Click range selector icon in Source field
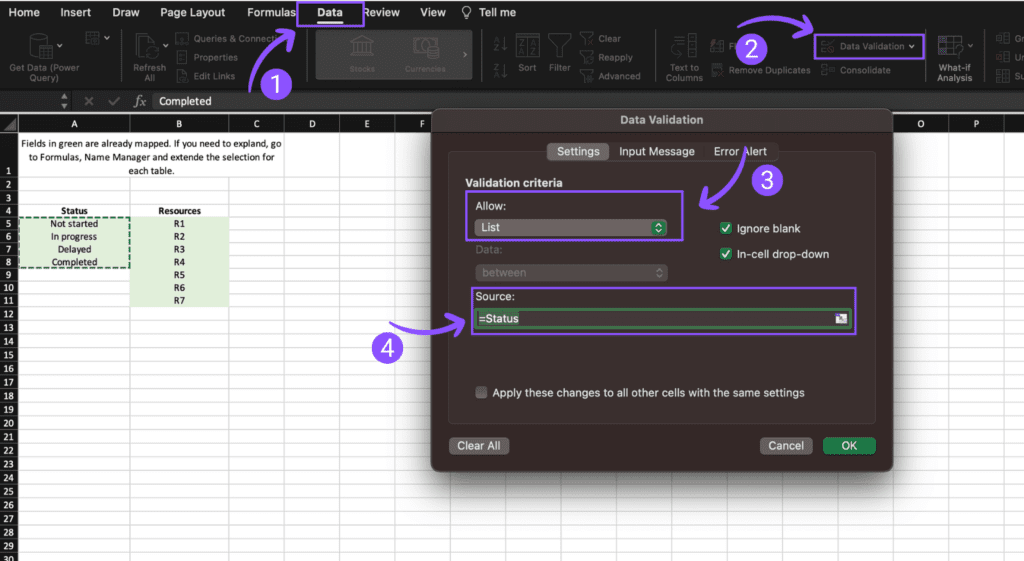1024x561 pixels. 841,319
